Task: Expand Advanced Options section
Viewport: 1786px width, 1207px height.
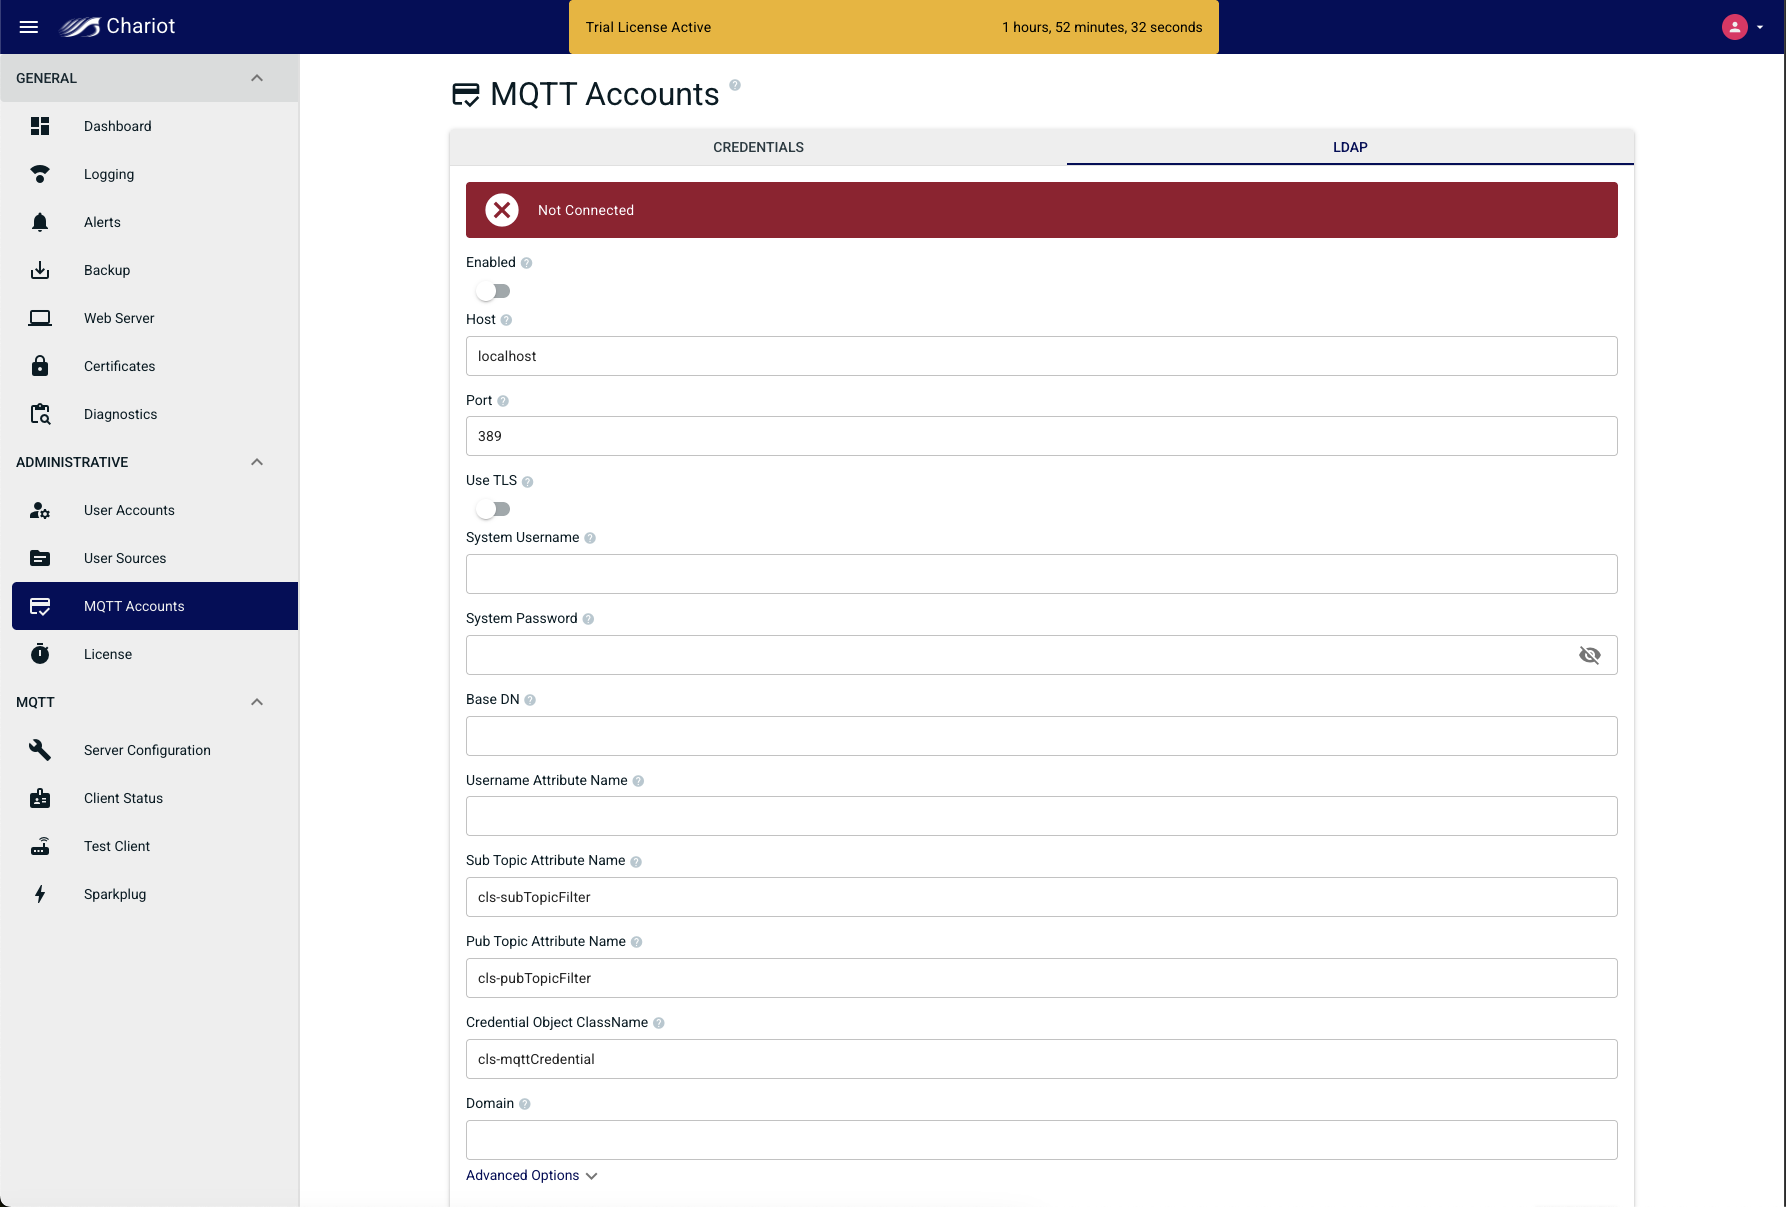Action: (531, 1175)
